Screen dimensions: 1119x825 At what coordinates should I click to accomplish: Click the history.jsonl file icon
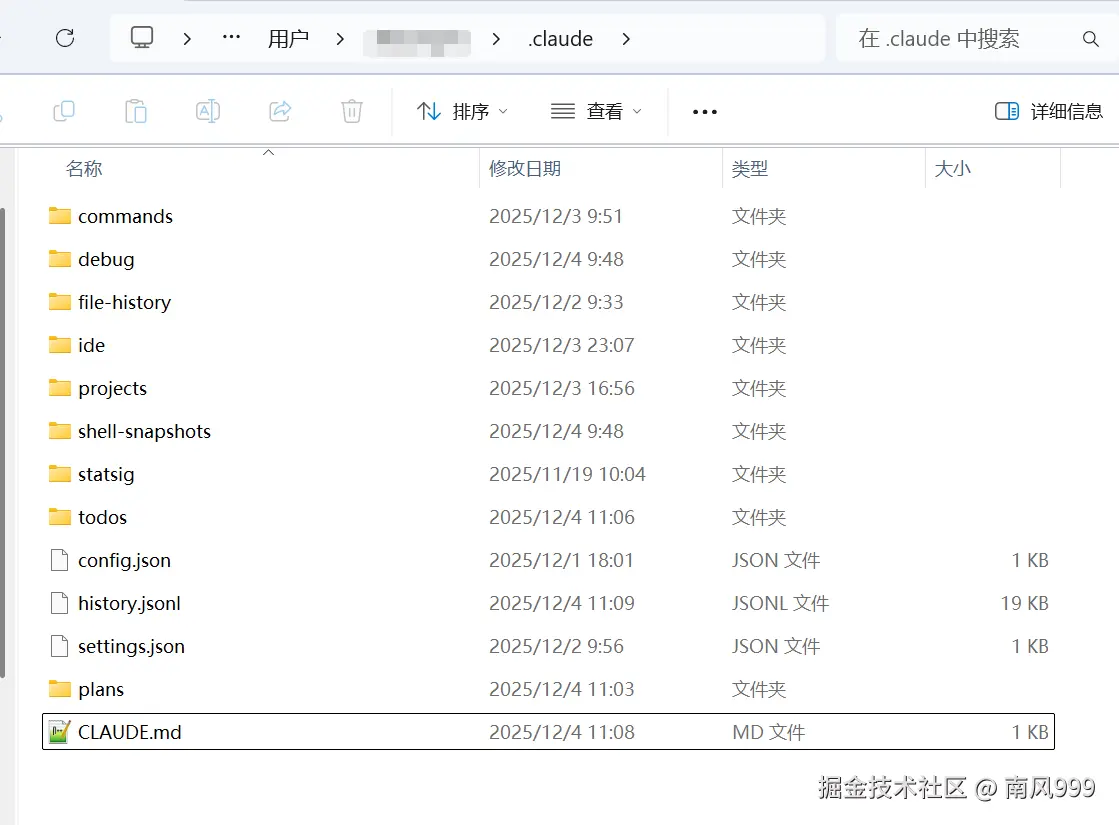click(60, 603)
